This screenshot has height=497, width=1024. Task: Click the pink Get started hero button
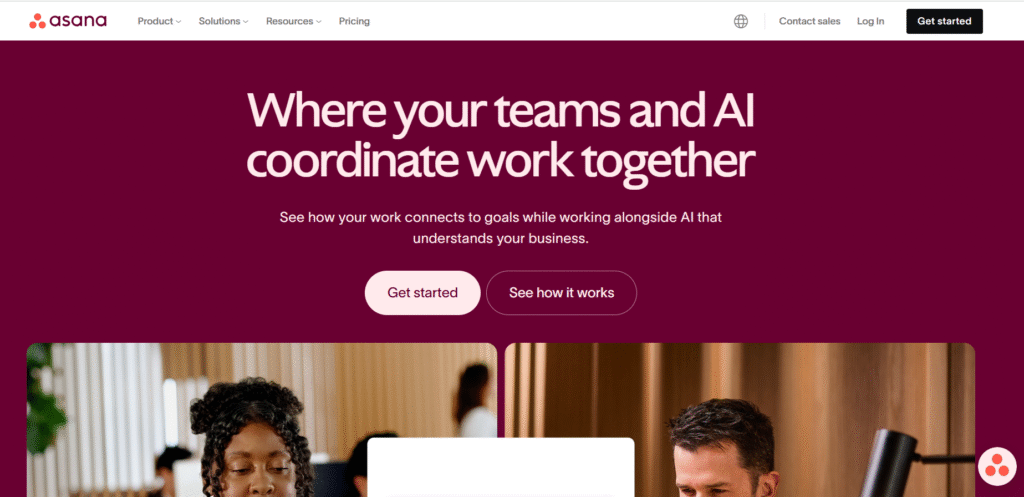(x=423, y=293)
